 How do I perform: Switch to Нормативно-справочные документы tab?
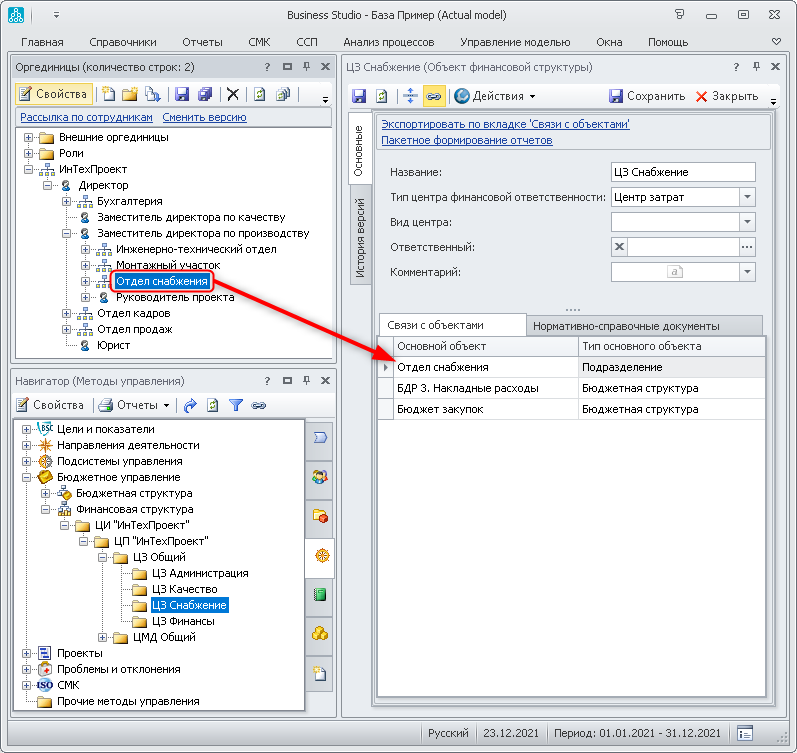click(x=625, y=325)
